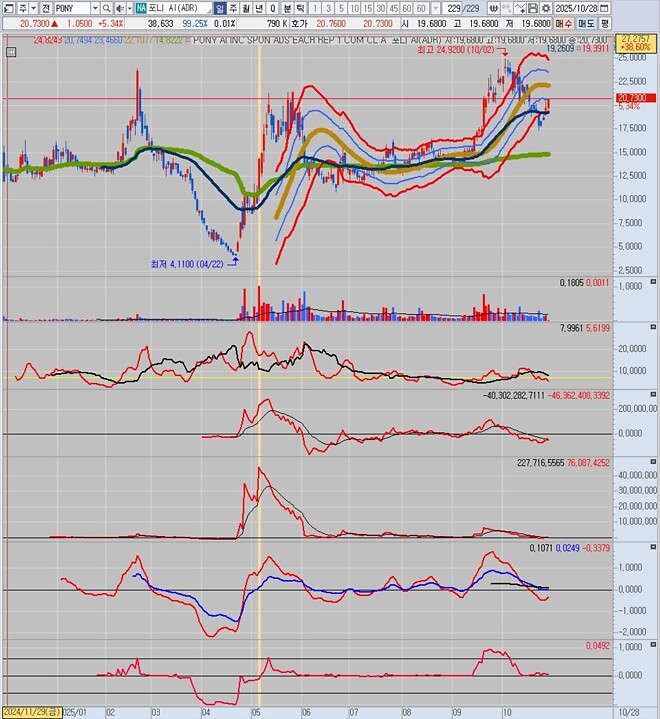Click the 38,633 volume value
Screen dimensions: 660x719
pyautogui.click(x=161, y=23)
